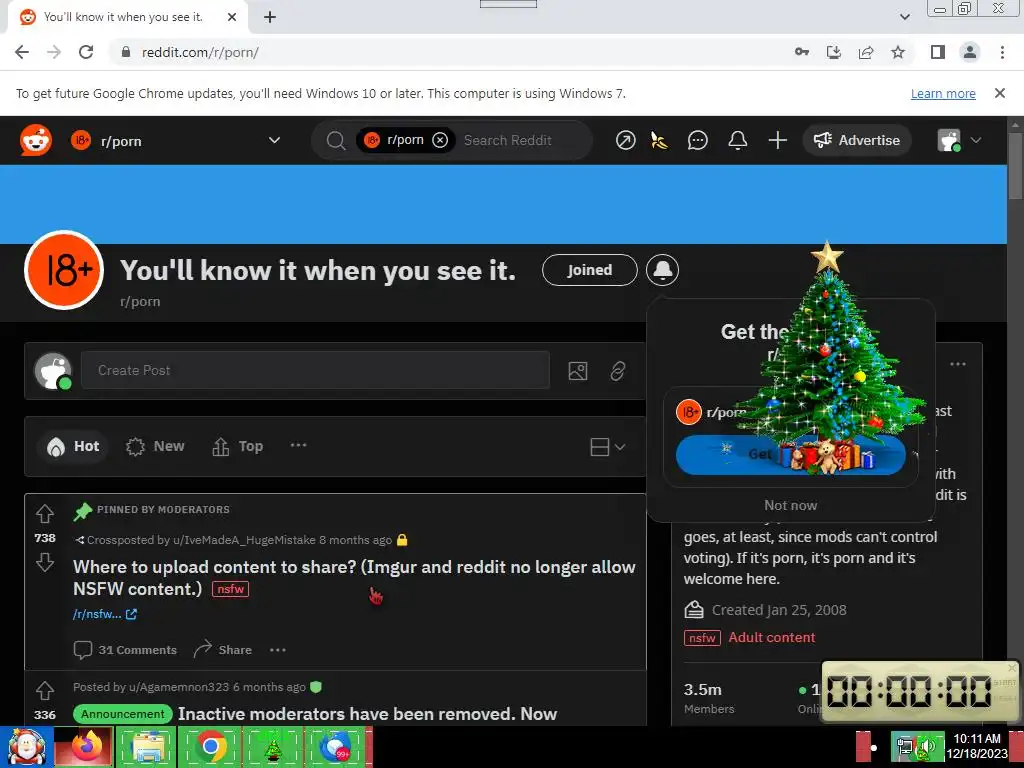Toggle Chrome side panel icon
This screenshot has height=768, width=1024.
938,52
